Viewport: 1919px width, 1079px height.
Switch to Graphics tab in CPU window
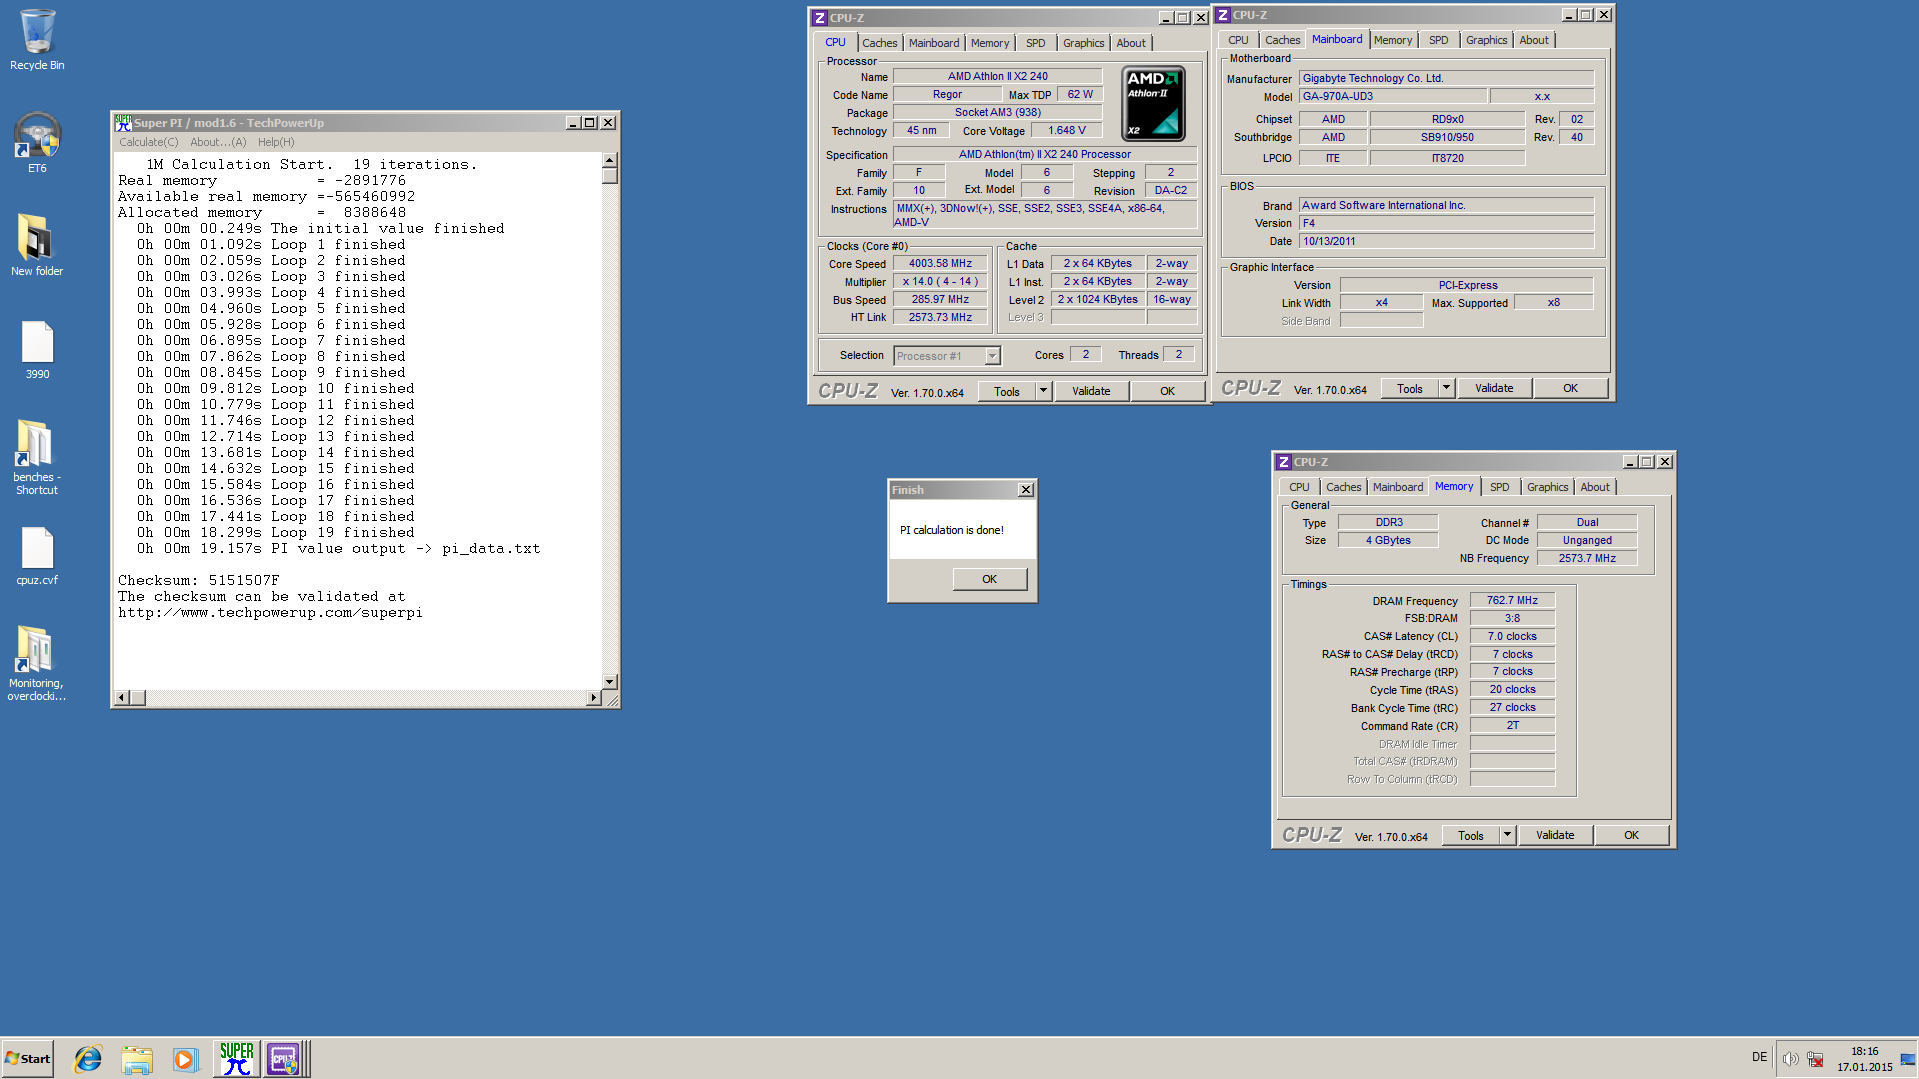(x=1083, y=43)
